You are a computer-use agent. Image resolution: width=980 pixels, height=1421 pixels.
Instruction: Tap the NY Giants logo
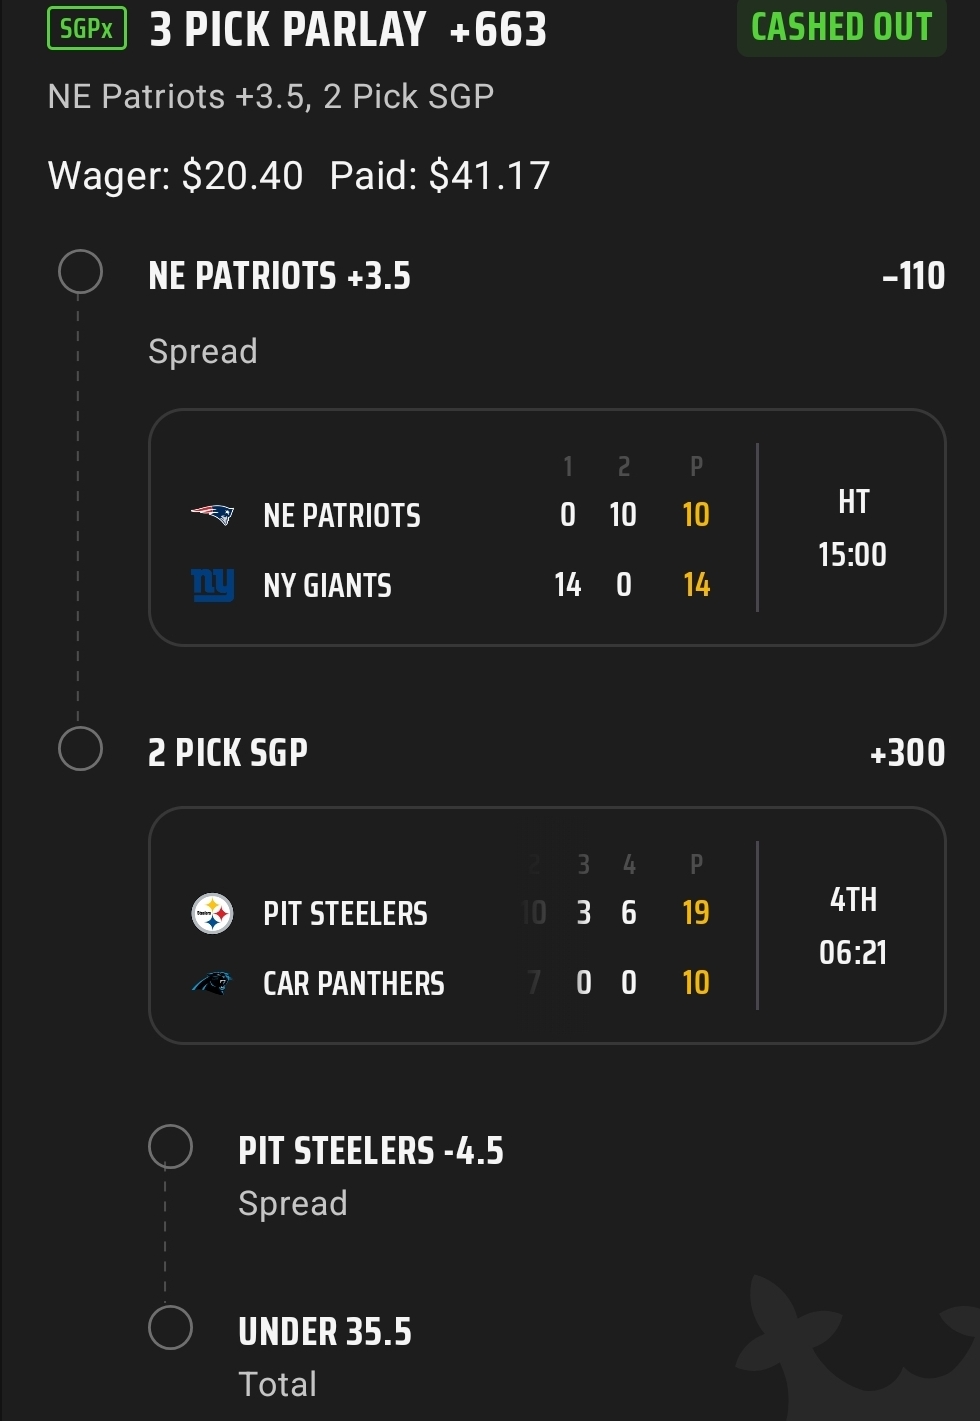(x=212, y=585)
